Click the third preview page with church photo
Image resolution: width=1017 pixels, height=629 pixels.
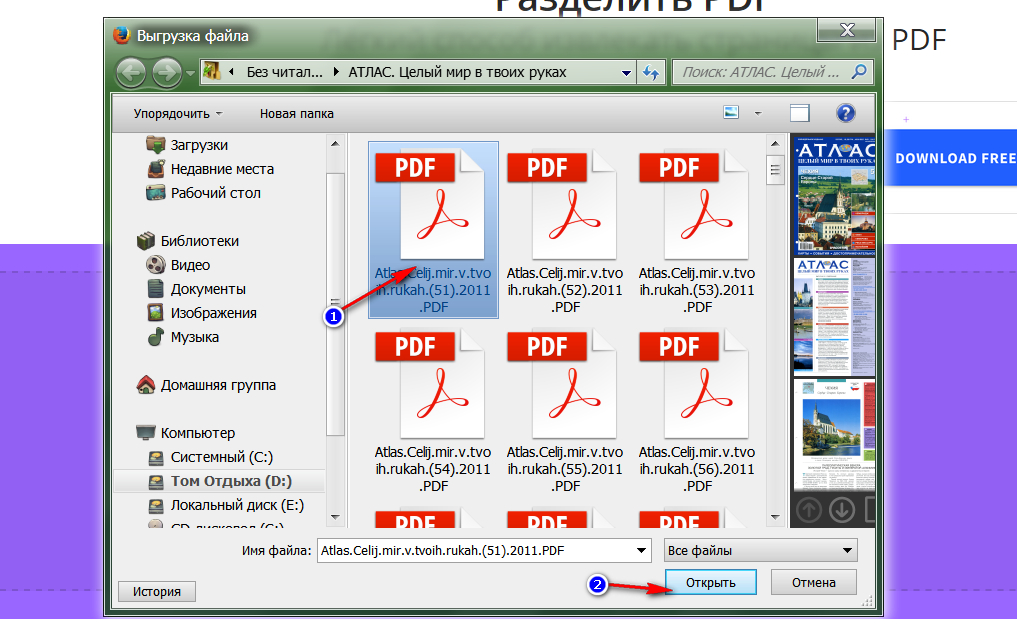click(835, 435)
